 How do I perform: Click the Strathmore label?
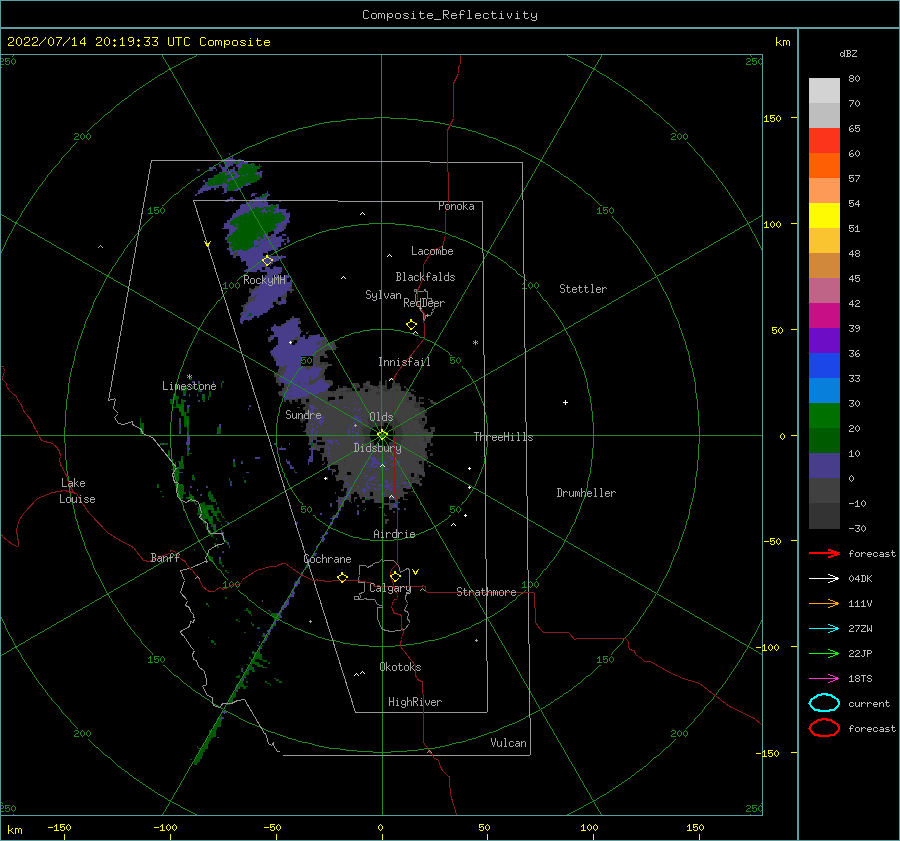(x=486, y=592)
